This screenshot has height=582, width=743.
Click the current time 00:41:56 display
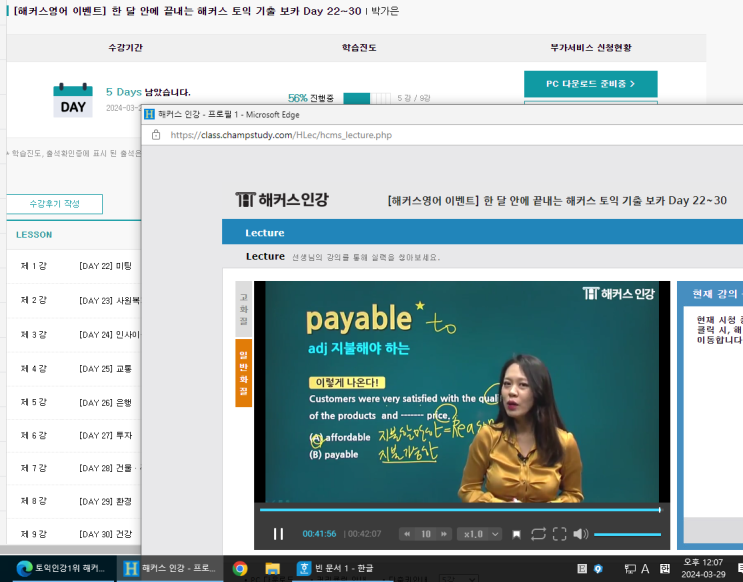pos(319,534)
